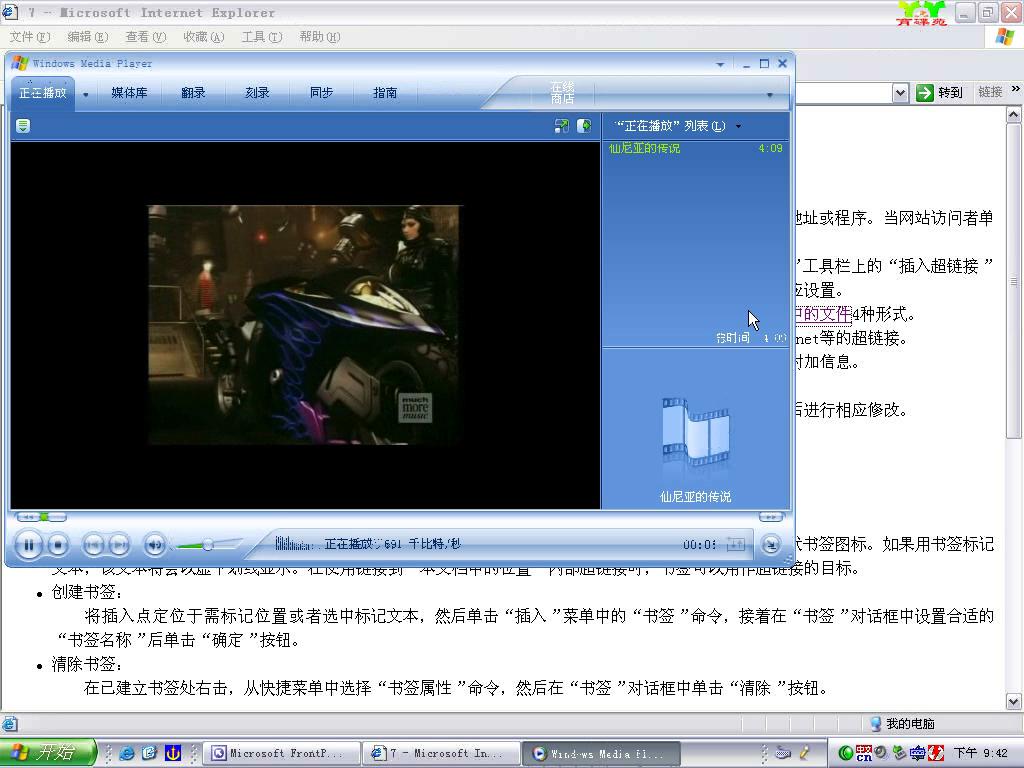The width and height of the screenshot is (1024, 768).
Task: Click the 我的电脑 zone in status bar
Action: pyautogui.click(x=903, y=724)
